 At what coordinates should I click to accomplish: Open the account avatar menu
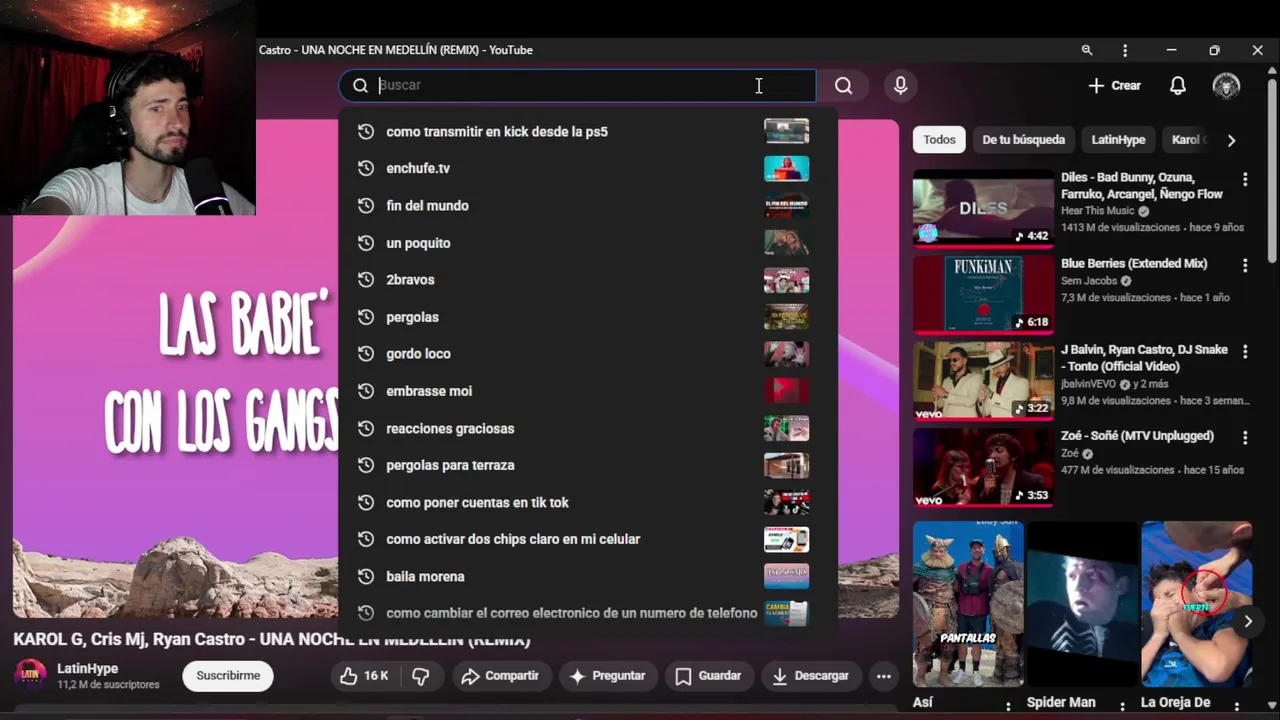click(x=1227, y=86)
